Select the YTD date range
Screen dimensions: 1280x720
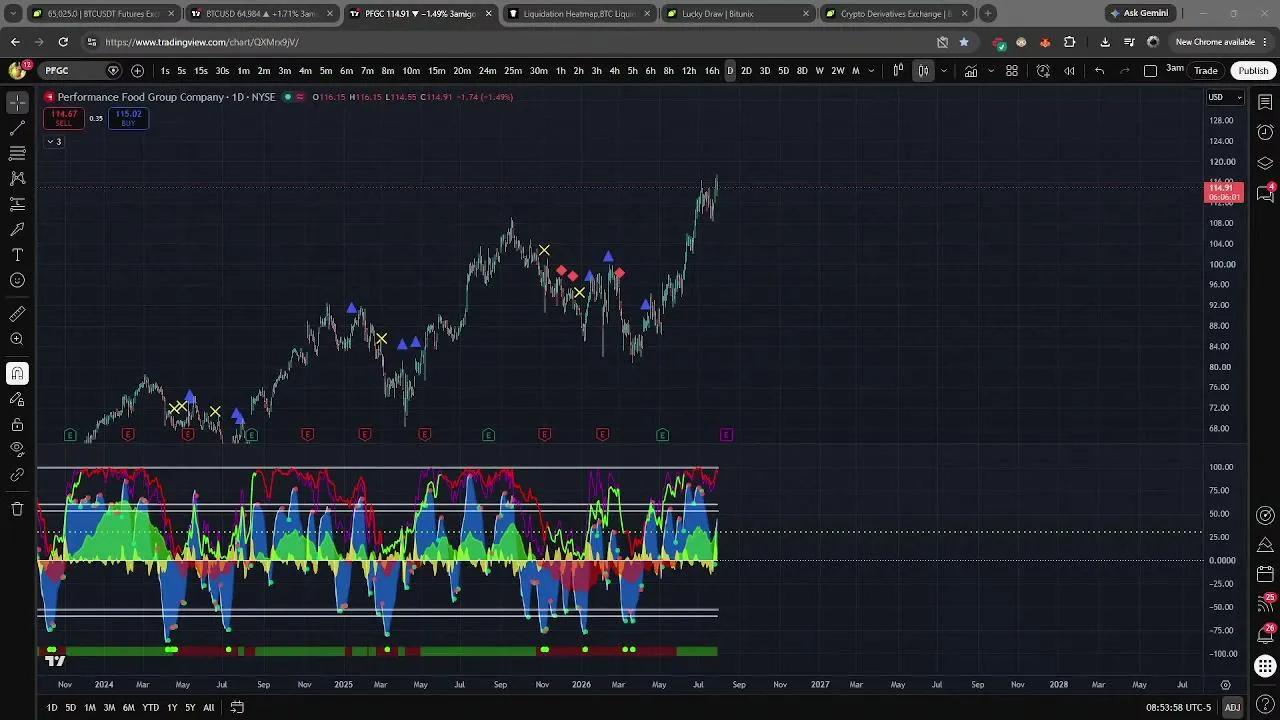point(150,708)
